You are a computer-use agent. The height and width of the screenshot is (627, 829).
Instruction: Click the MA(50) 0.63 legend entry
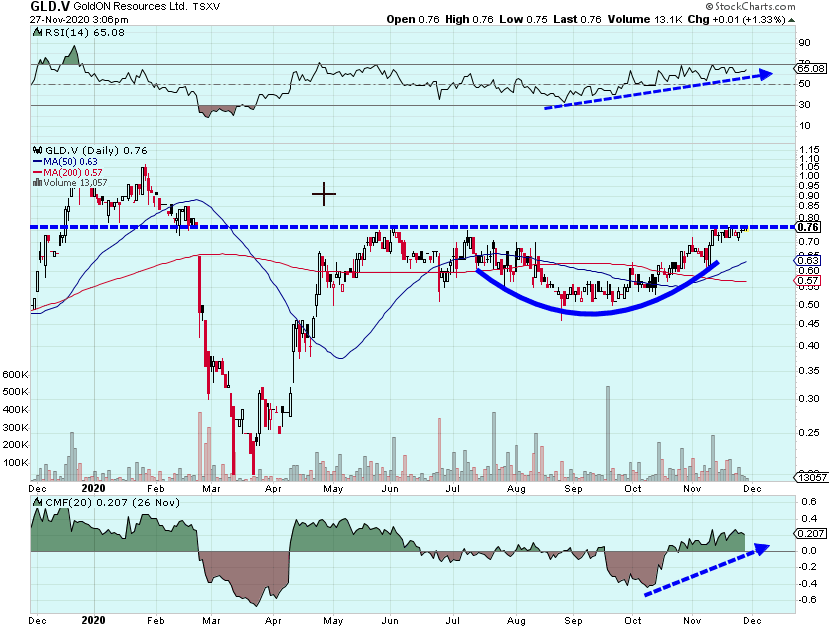66,162
